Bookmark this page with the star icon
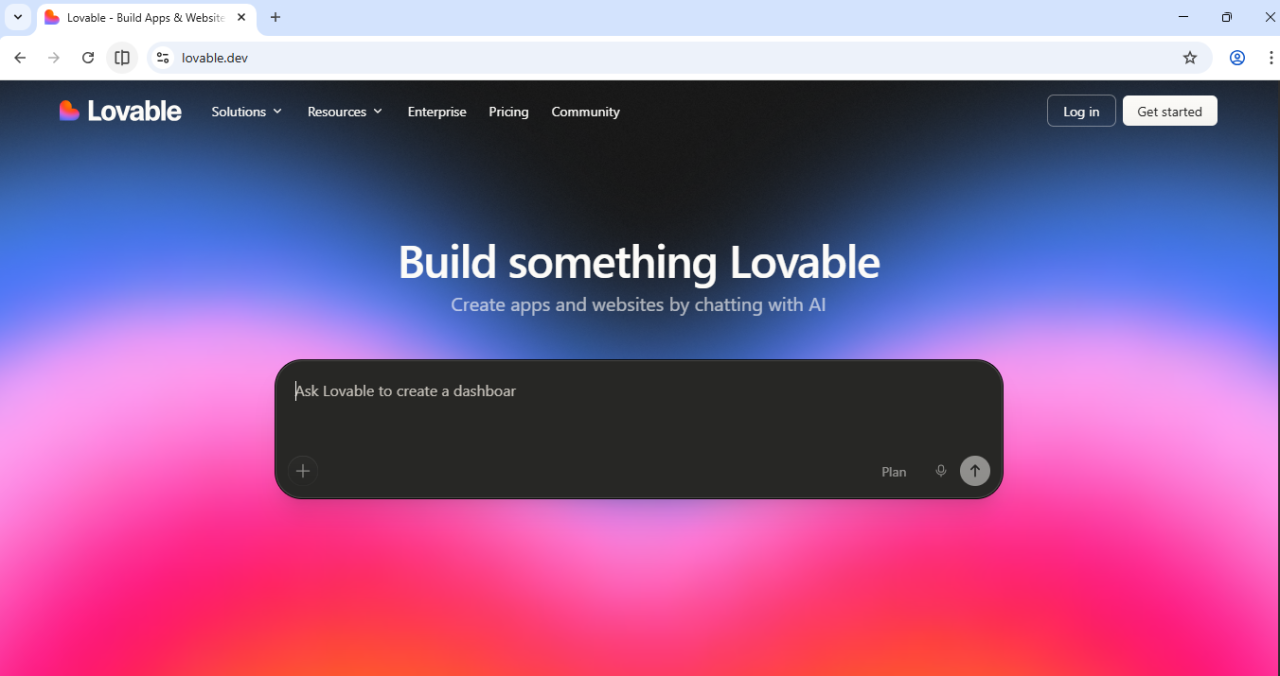 pos(1190,58)
